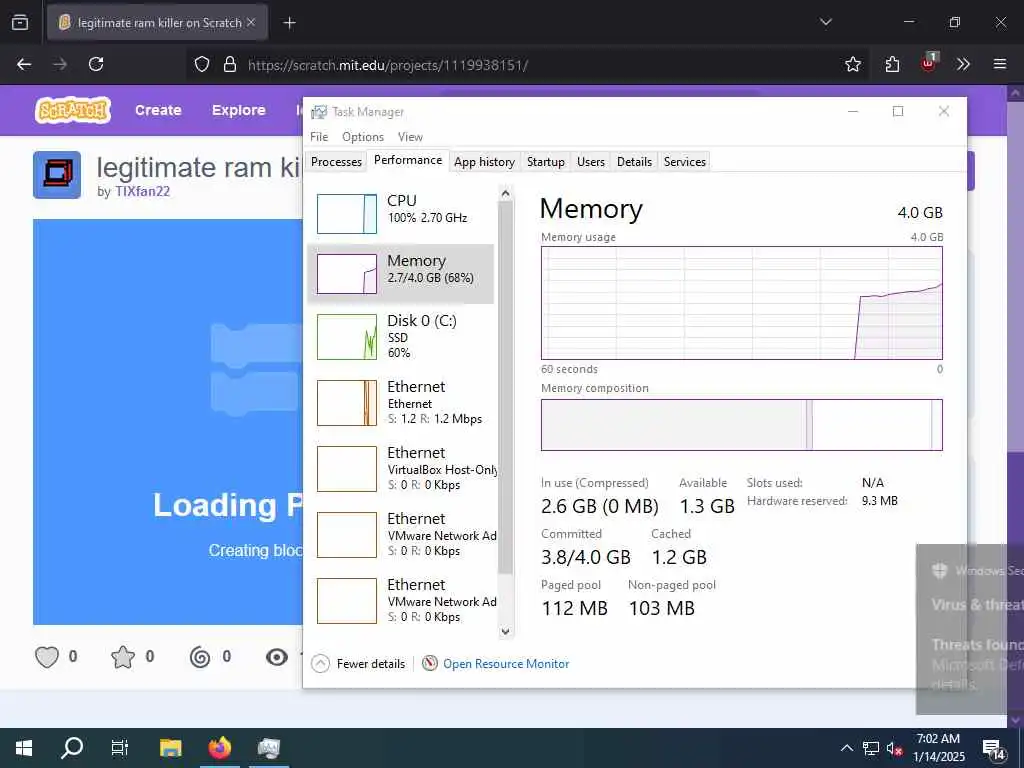Open the browser extensions puzzle icon
Image resolution: width=1024 pixels, height=768 pixels.
click(892, 64)
